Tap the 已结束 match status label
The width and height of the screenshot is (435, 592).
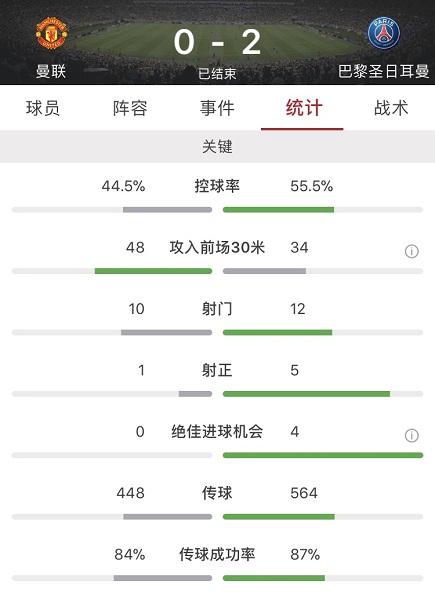click(217, 74)
